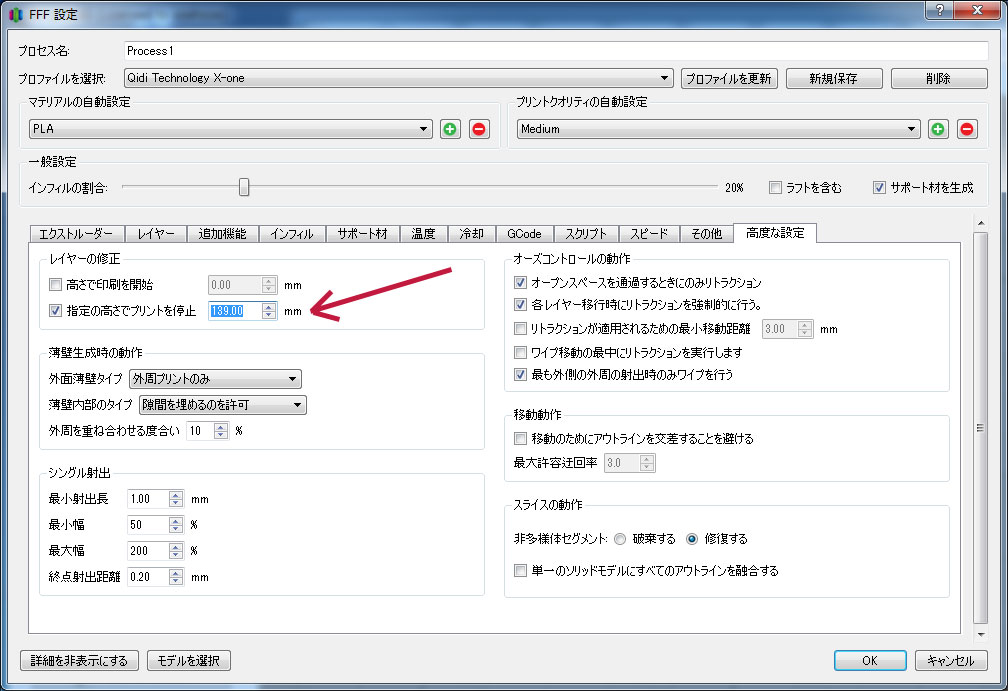The width and height of the screenshot is (1008, 691).
Task: Click green plus icon beside PLA material
Action: coord(450,129)
